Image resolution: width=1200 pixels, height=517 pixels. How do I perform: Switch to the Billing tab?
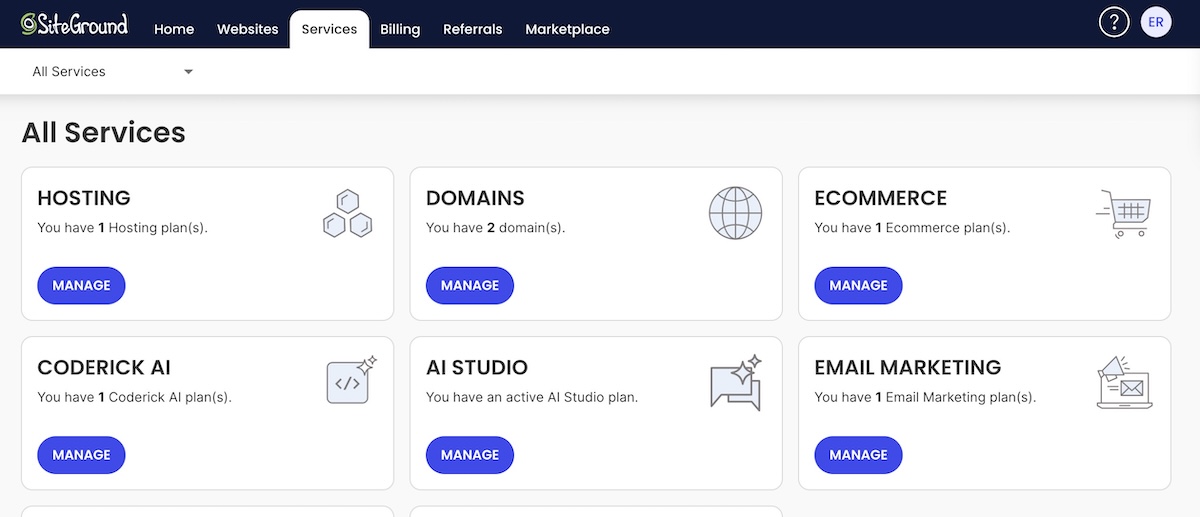tap(400, 29)
